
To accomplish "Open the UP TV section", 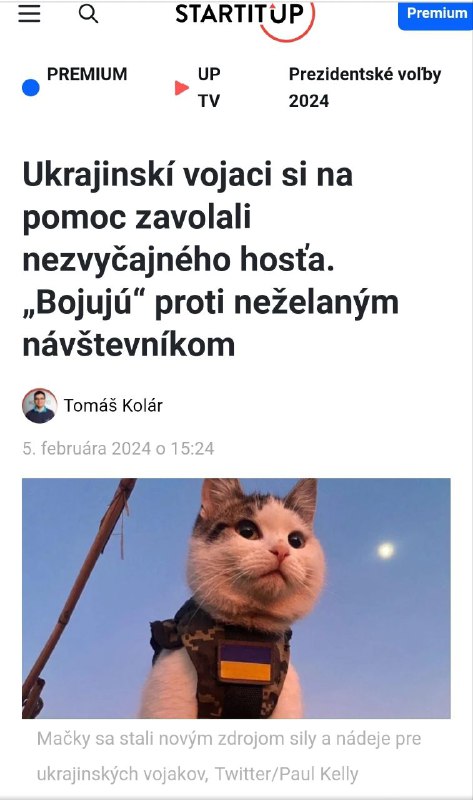I will [209, 87].
